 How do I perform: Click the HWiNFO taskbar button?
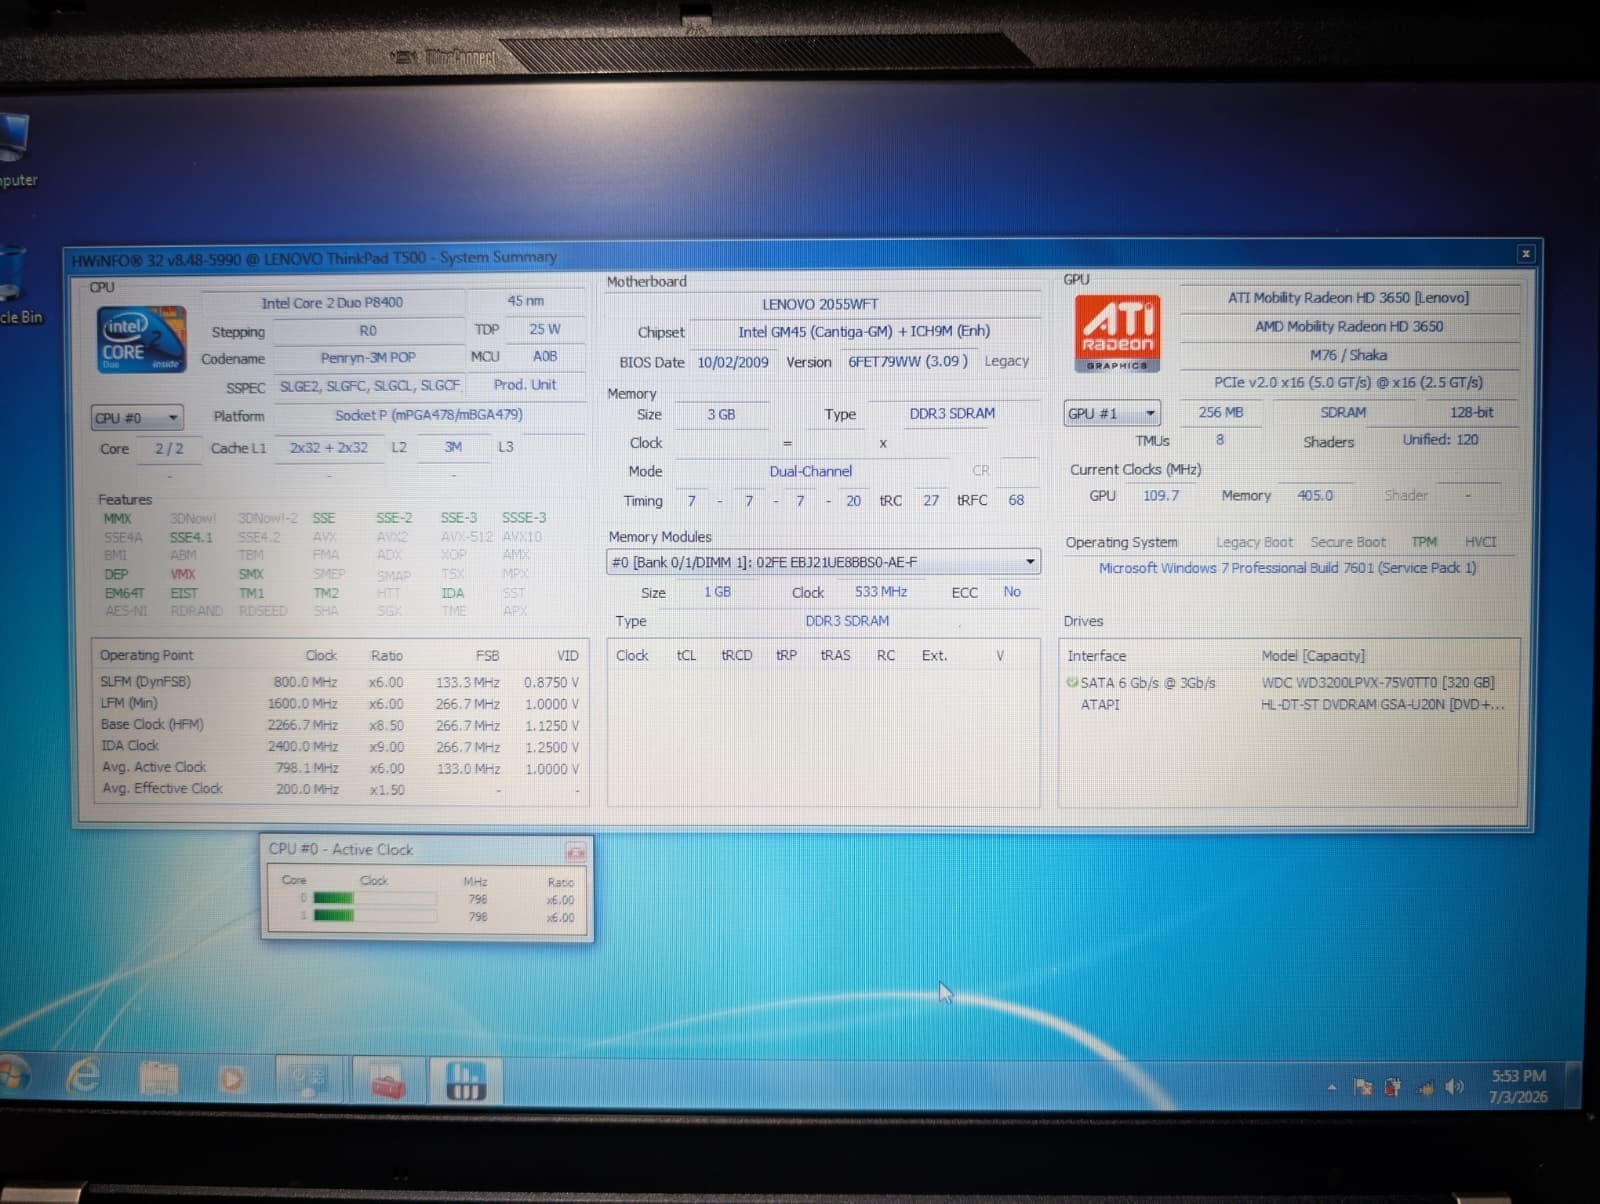point(465,1081)
